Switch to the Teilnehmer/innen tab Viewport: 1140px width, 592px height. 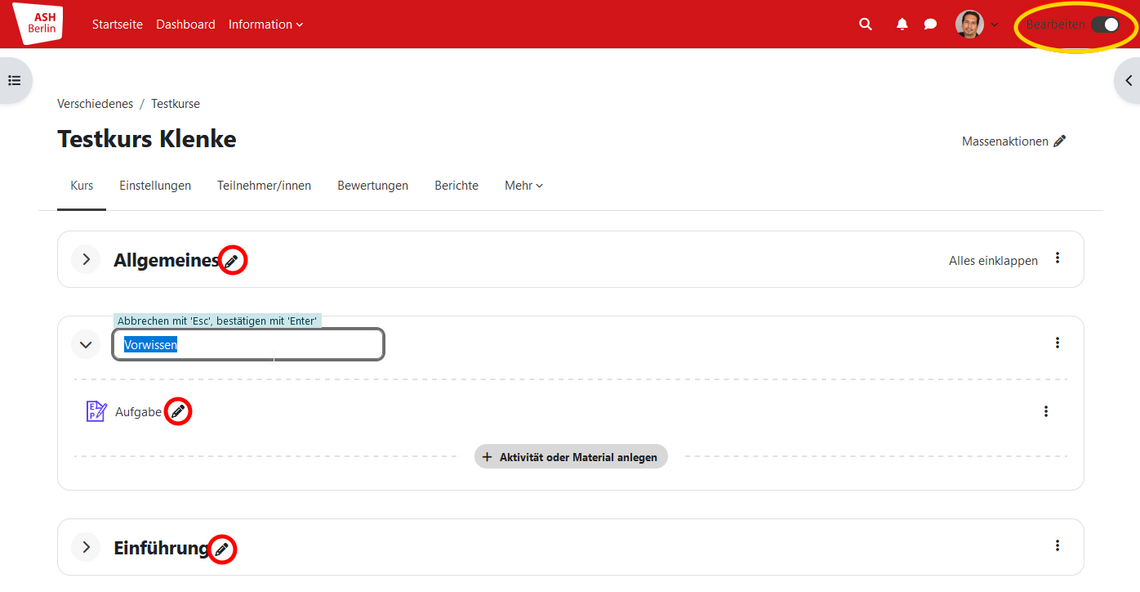pyautogui.click(x=264, y=186)
